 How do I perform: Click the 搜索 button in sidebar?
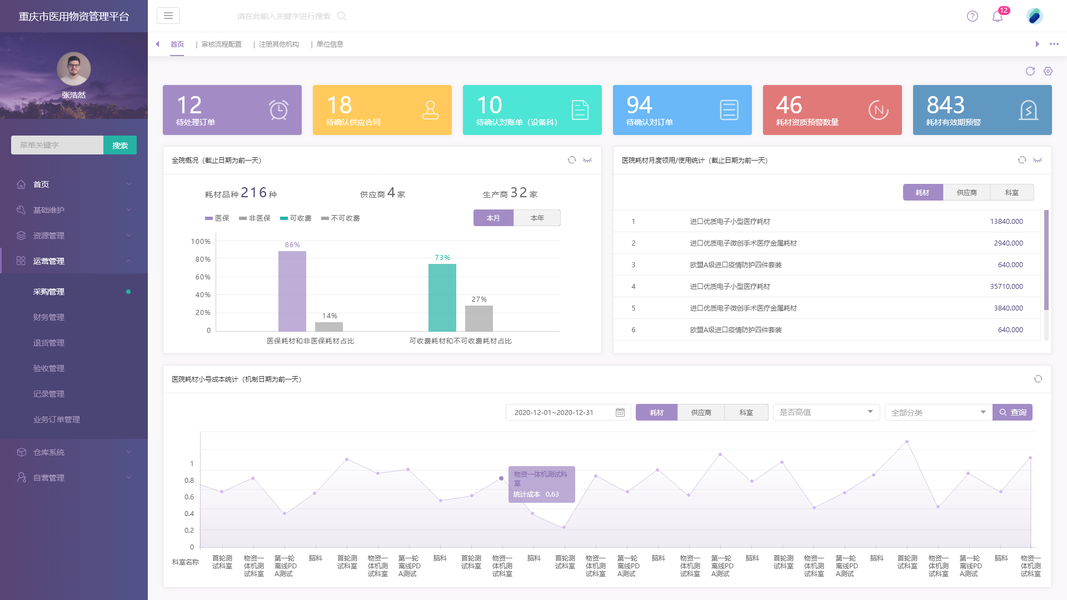(x=120, y=145)
